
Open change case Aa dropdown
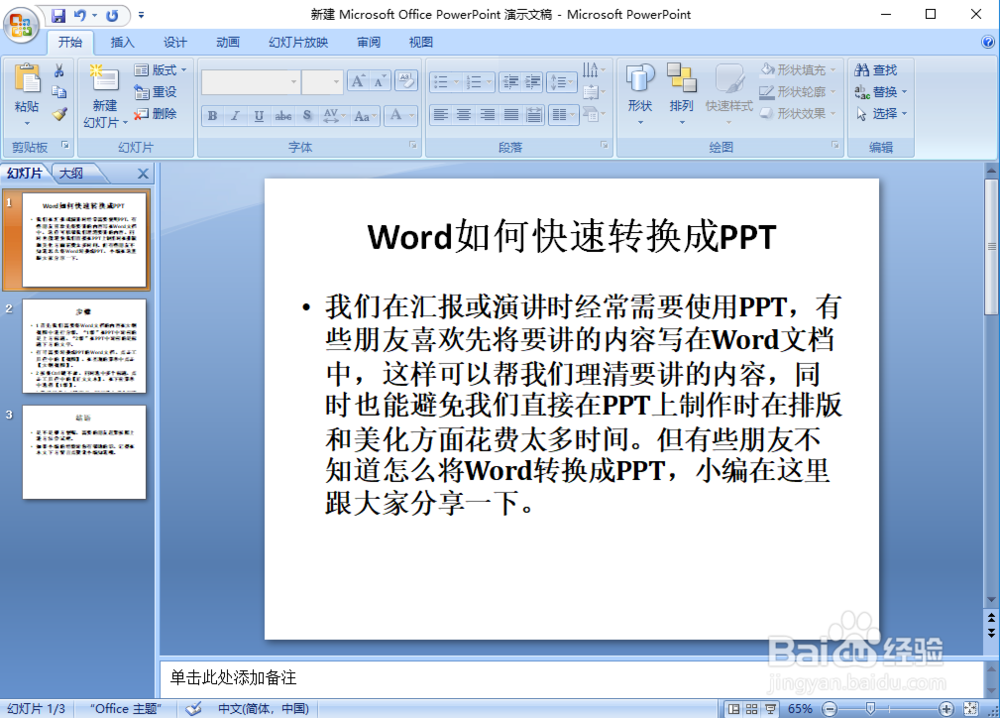point(365,115)
